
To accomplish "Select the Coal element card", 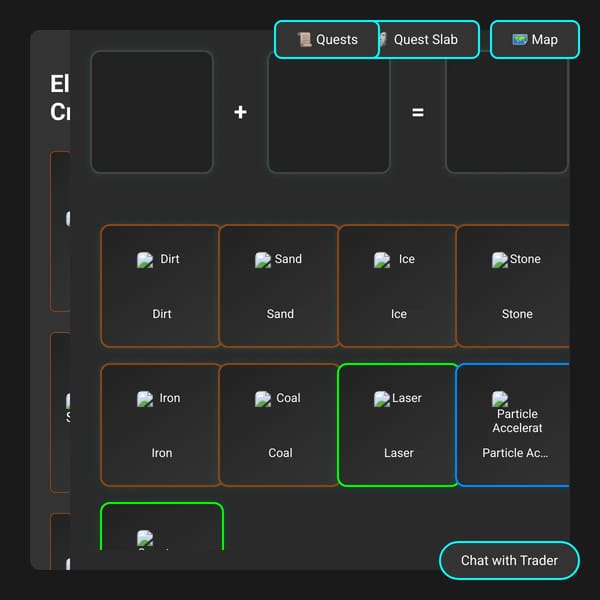I will coord(279,425).
